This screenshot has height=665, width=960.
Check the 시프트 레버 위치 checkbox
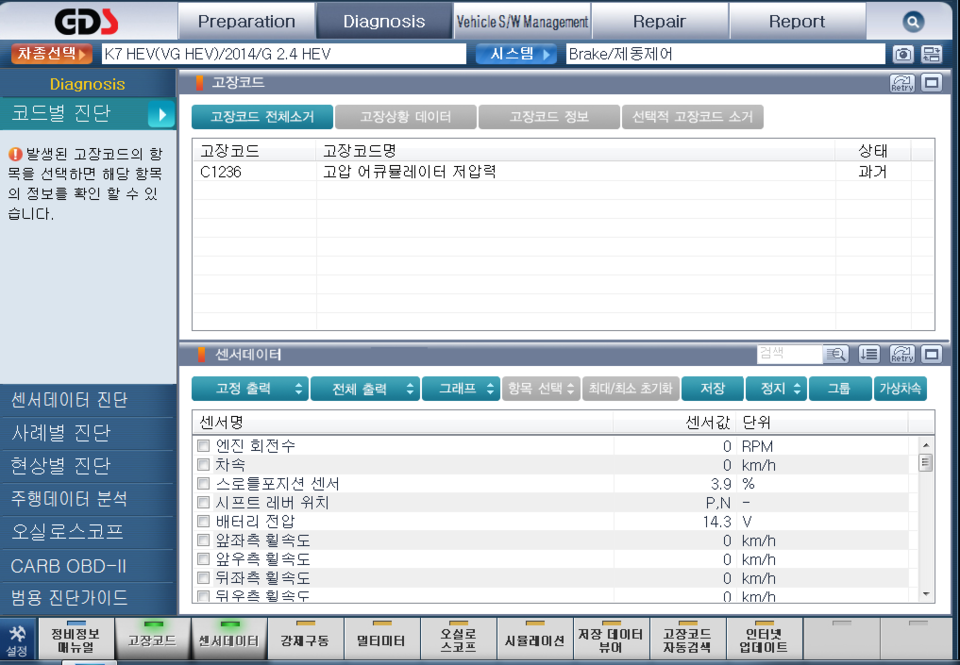click(203, 503)
